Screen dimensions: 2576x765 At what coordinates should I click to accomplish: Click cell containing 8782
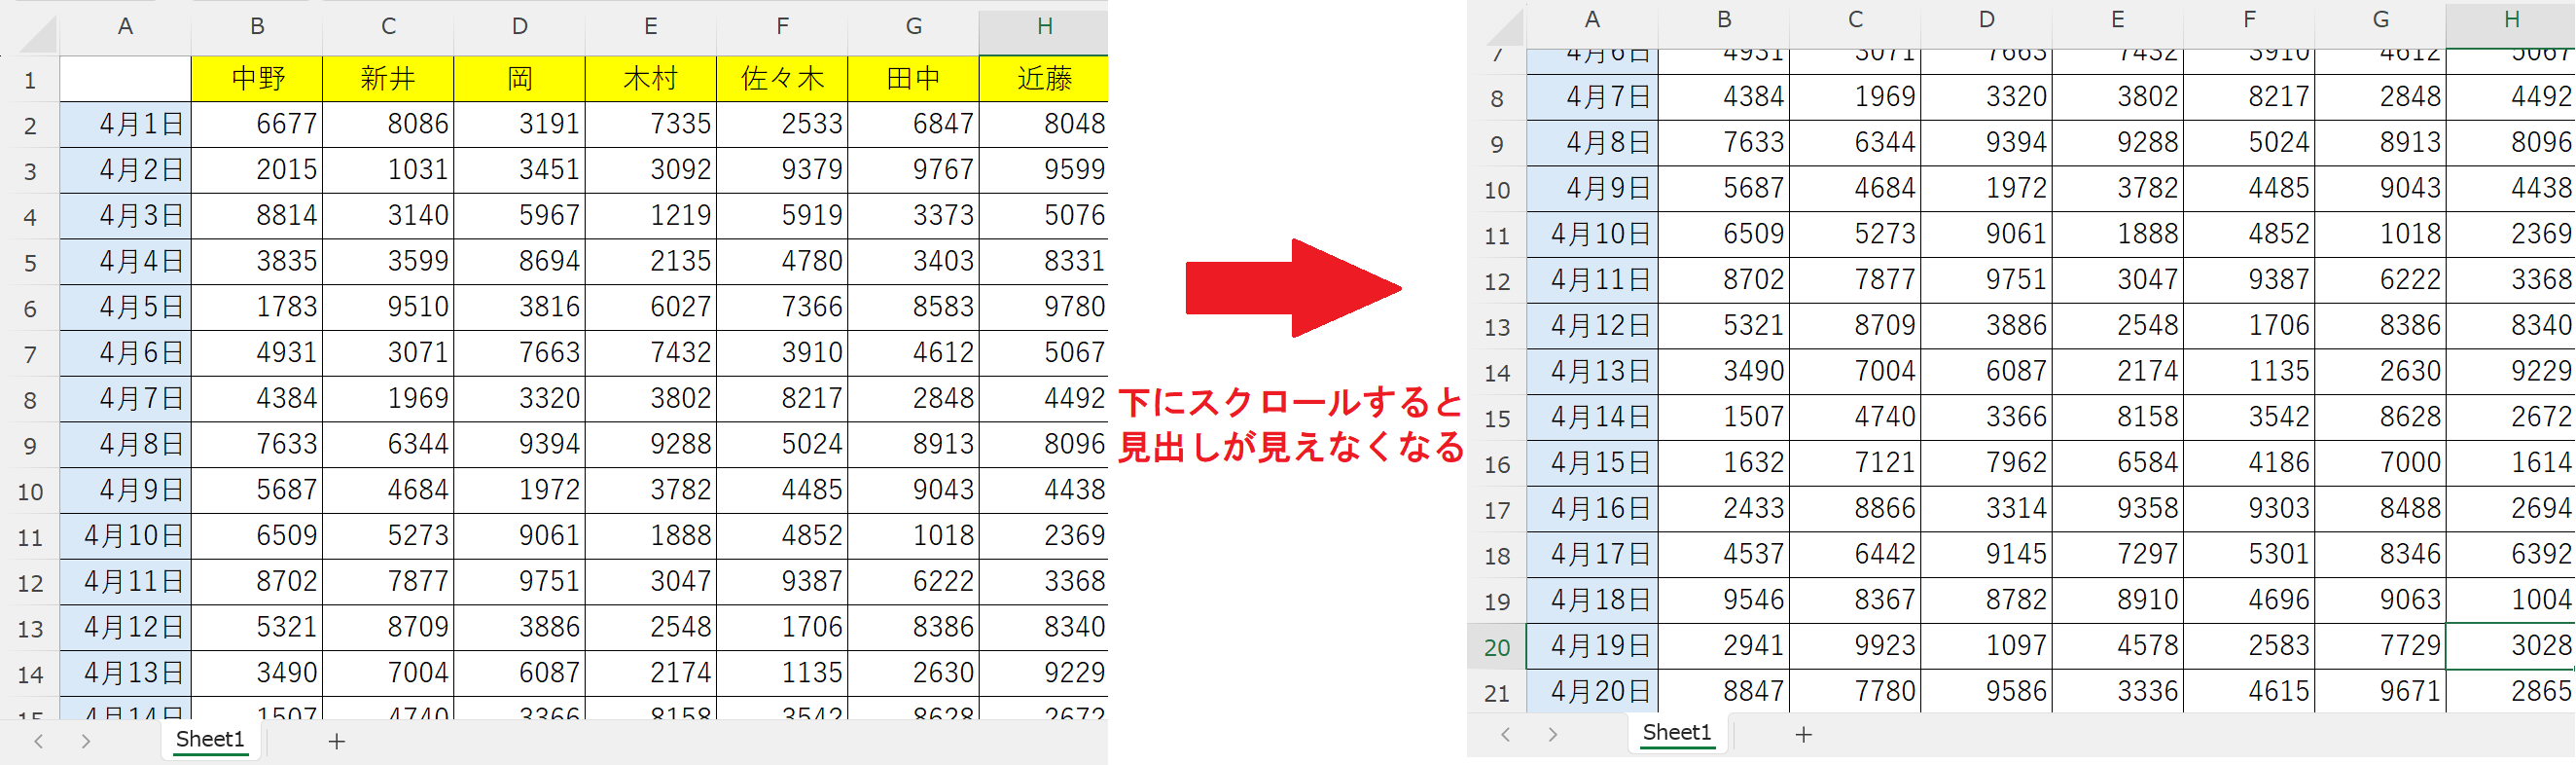(x=1987, y=601)
